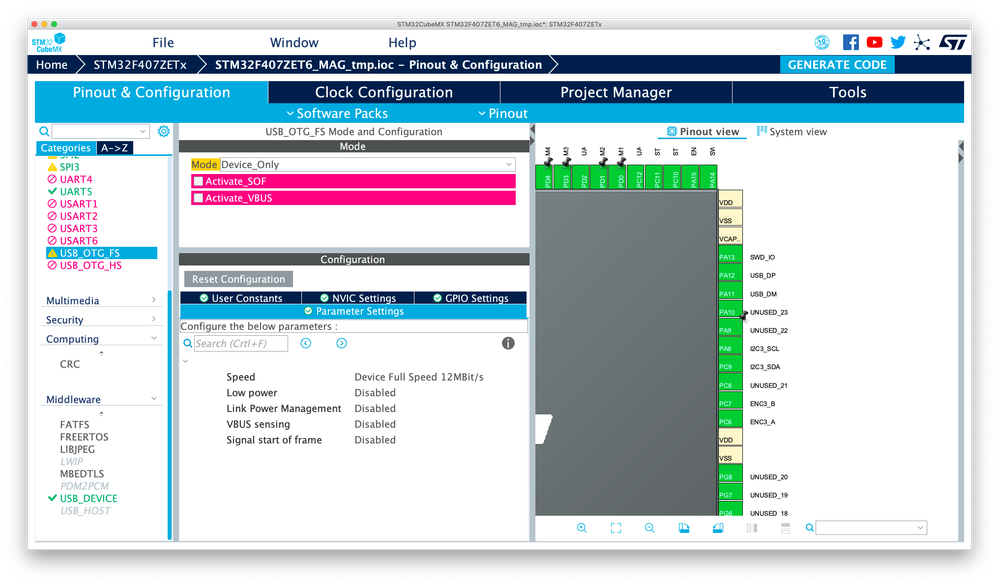Click GENERATE CODE button
The width and height of the screenshot is (999, 586).
pos(837,65)
